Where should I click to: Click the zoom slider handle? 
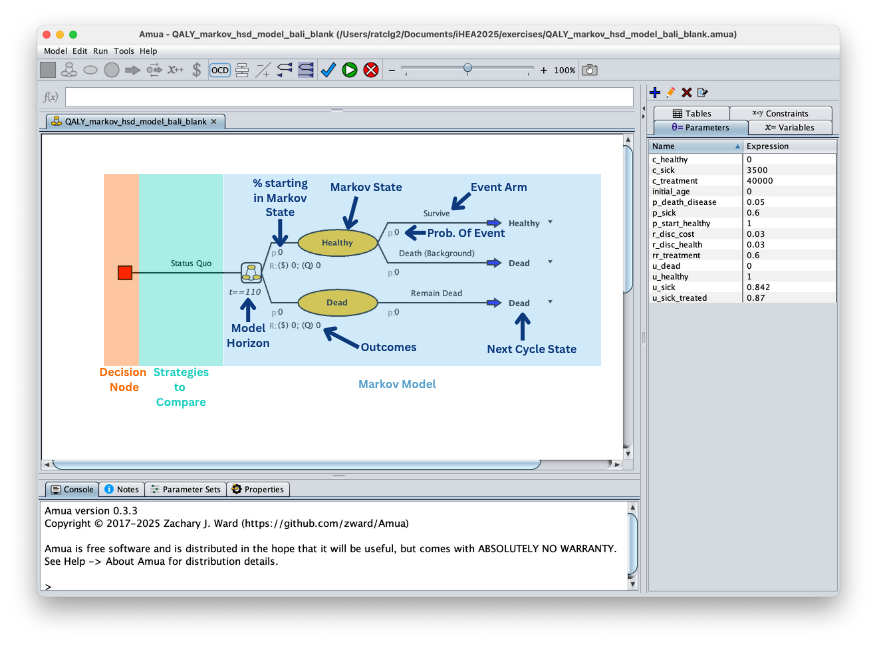click(x=467, y=69)
